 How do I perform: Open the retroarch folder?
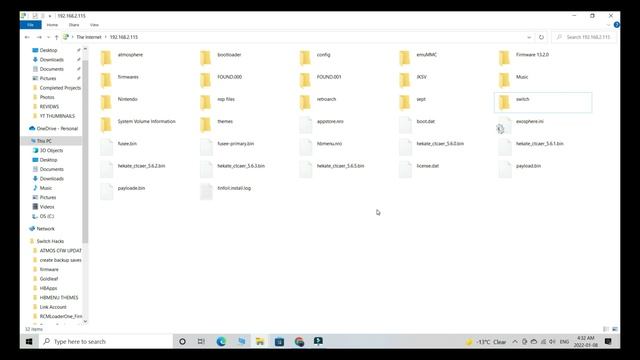coord(326,99)
